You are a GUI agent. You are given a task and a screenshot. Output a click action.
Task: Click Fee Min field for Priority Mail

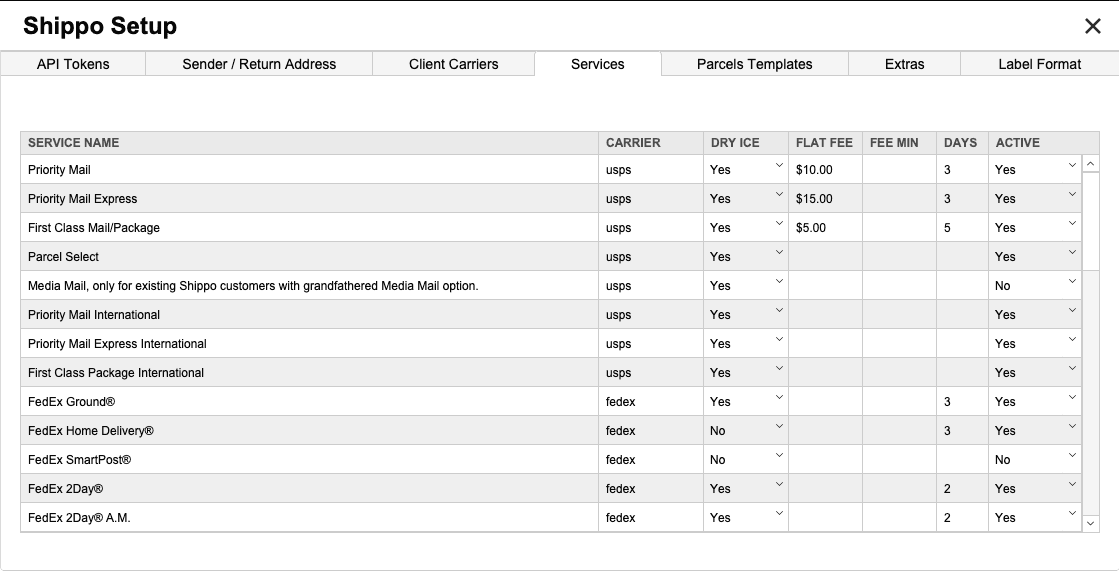[x=899, y=170]
